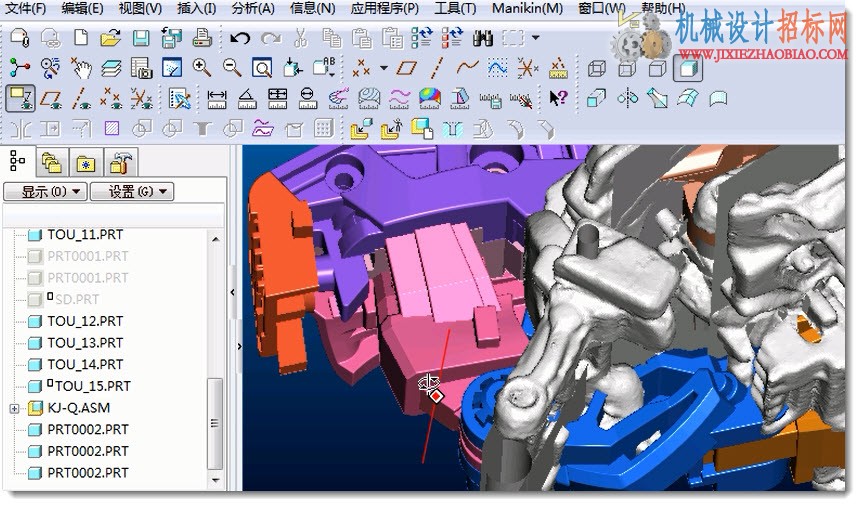Click the new file icon
Screen dimensions: 860x506
[81, 38]
